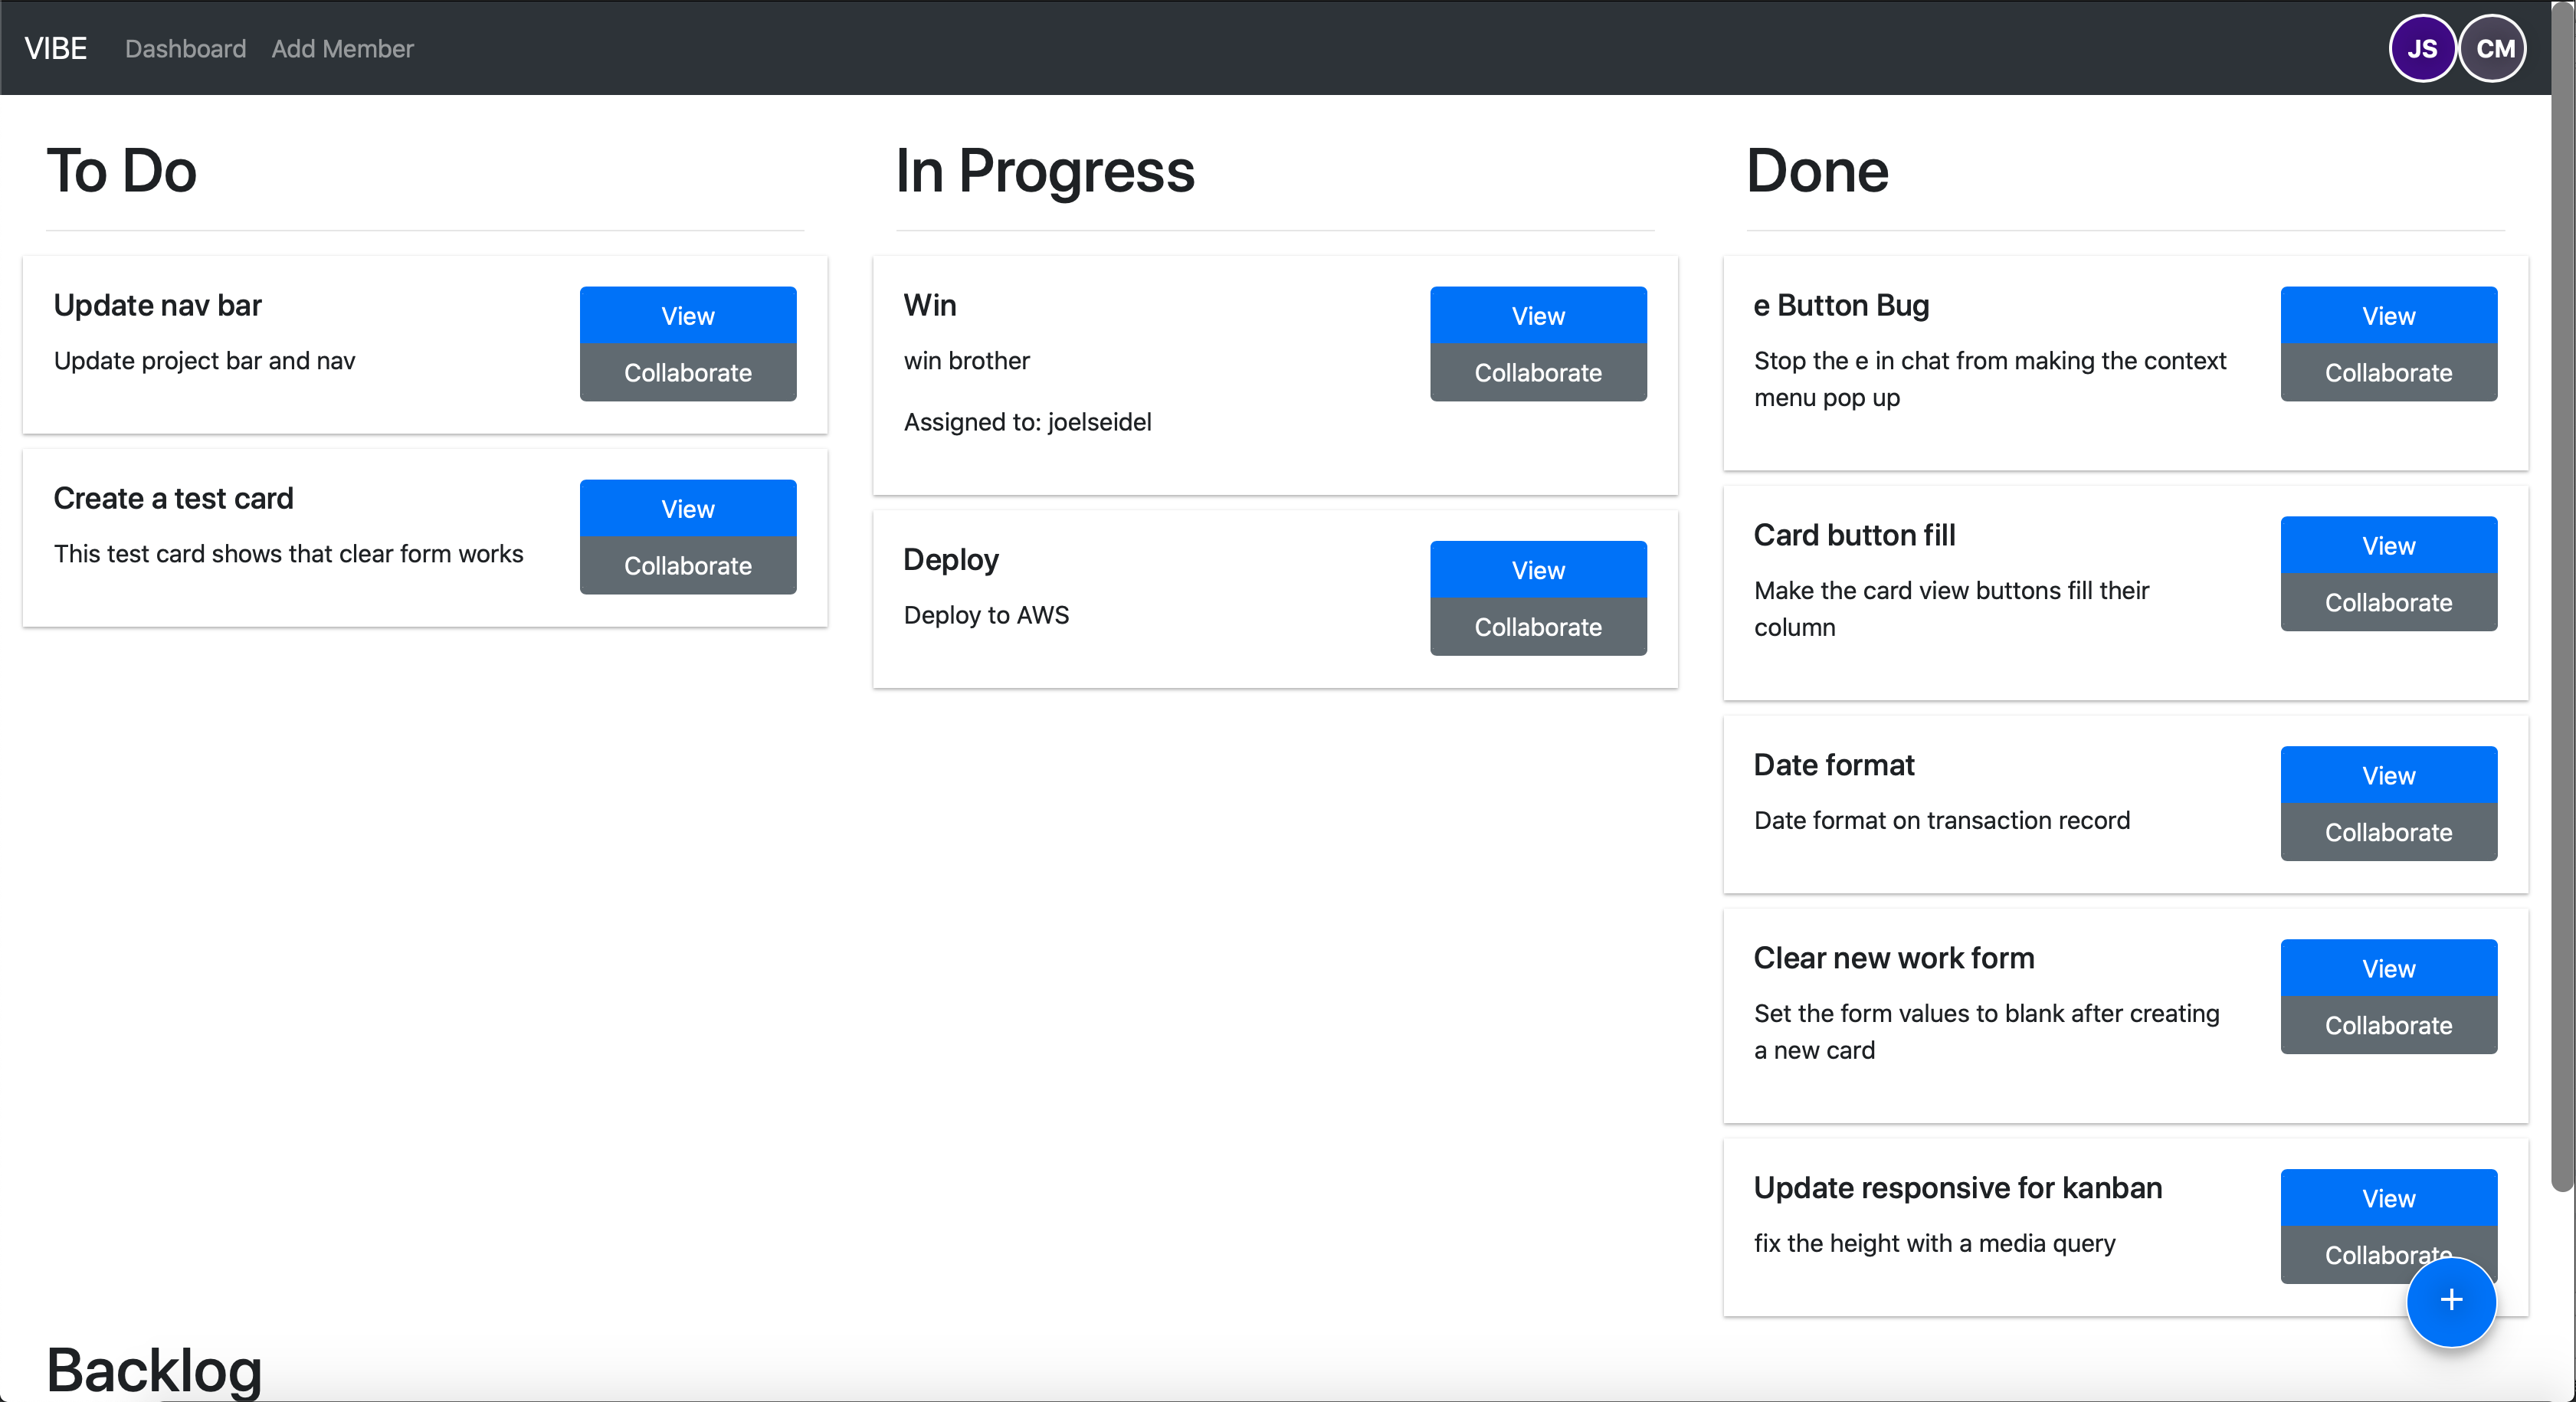Collaborate on Clear new work form card
The height and width of the screenshot is (1402, 2576).
[2388, 1025]
